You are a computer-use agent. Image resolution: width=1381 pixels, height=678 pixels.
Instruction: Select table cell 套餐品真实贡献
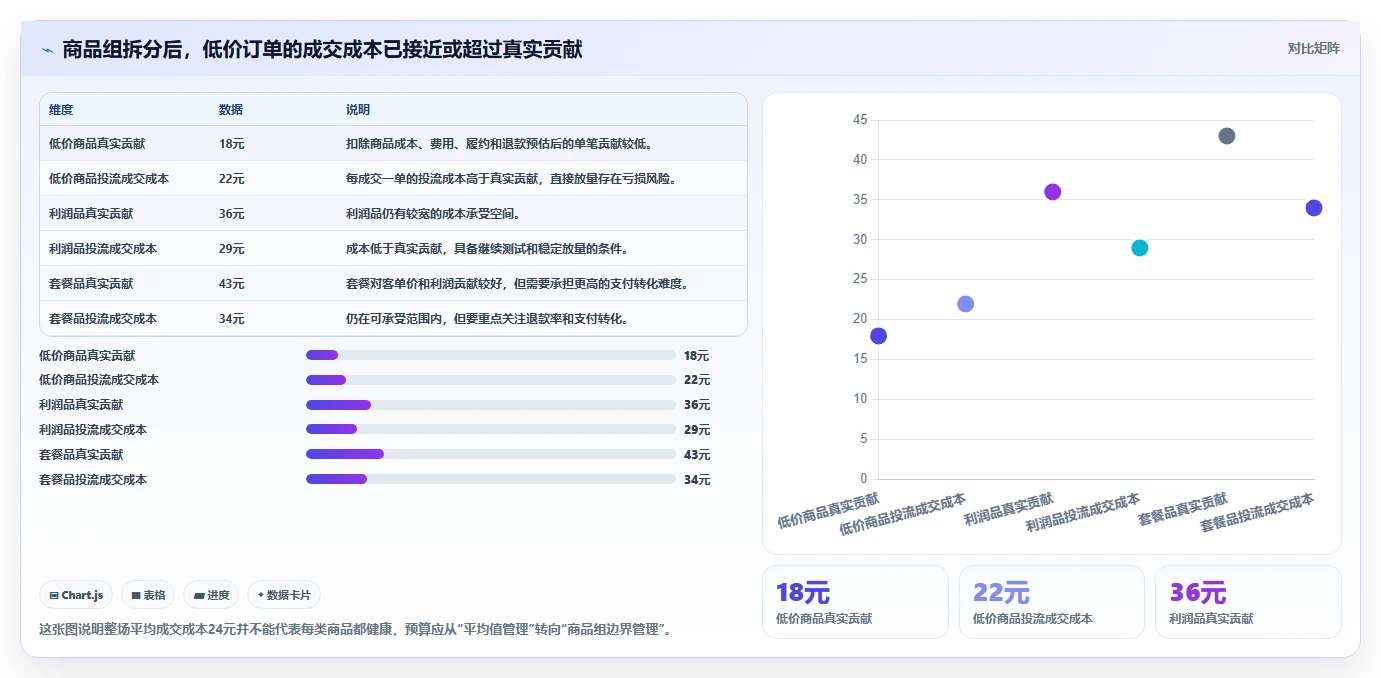tap(91, 284)
